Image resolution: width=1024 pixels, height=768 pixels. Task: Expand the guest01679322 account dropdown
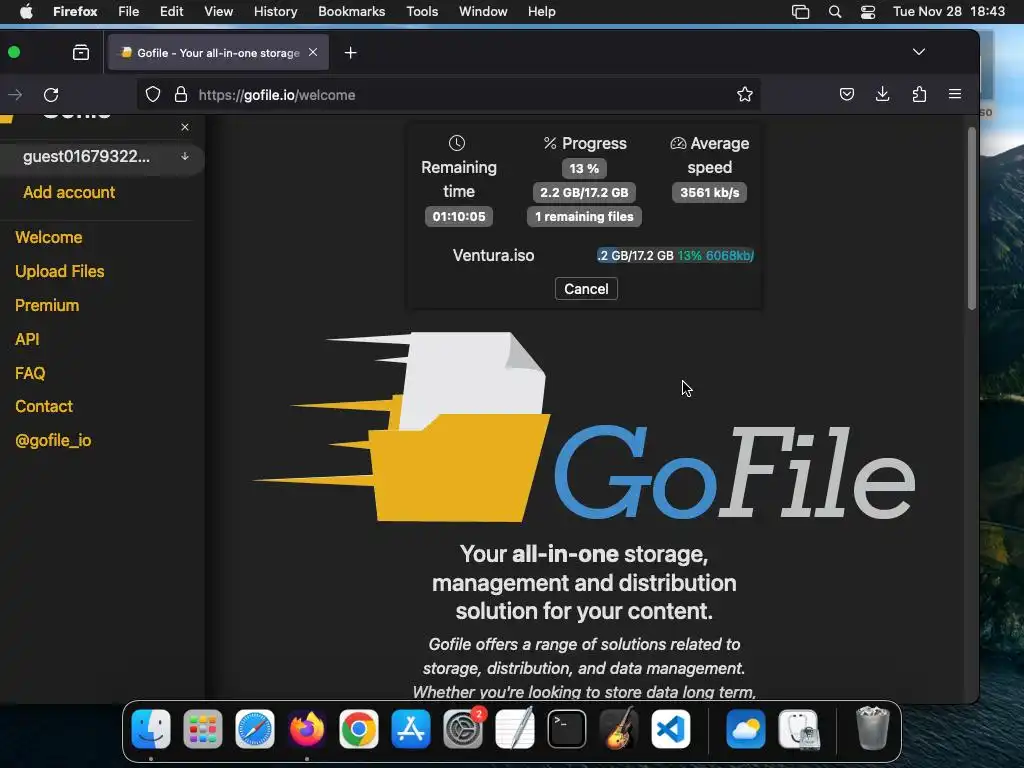click(185, 157)
